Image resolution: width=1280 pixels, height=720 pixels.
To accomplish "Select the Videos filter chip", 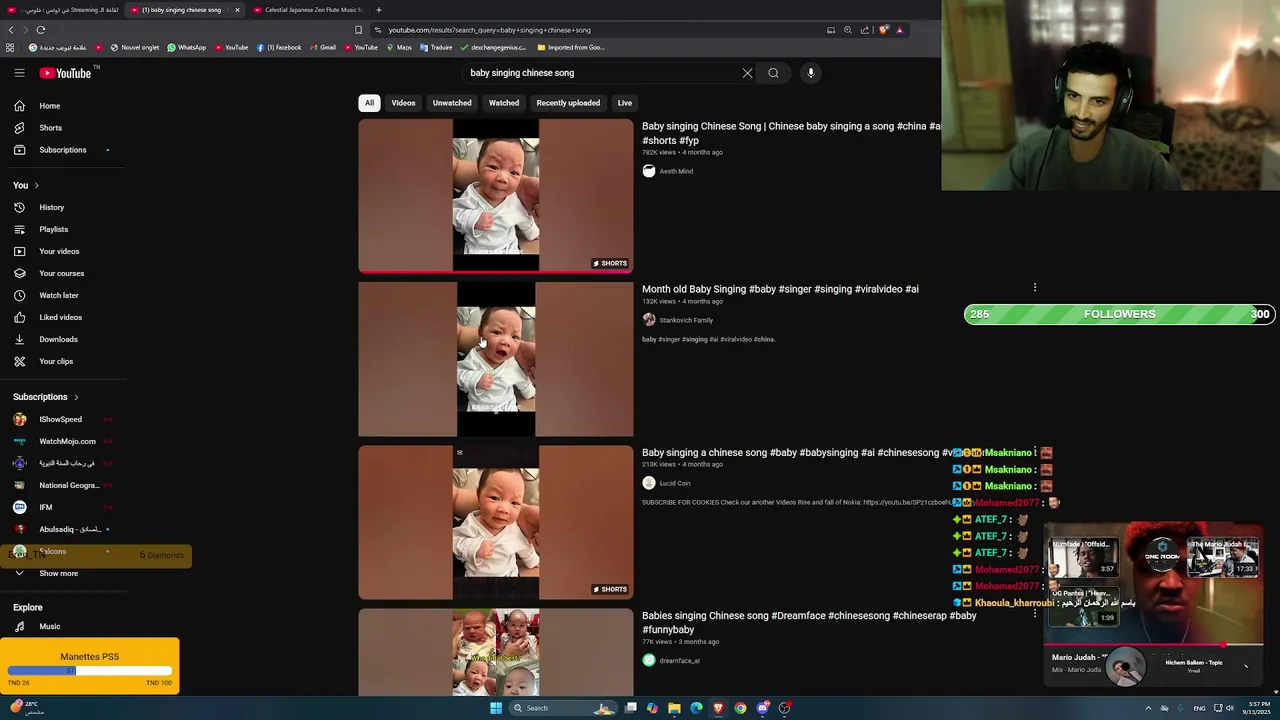I will [403, 103].
